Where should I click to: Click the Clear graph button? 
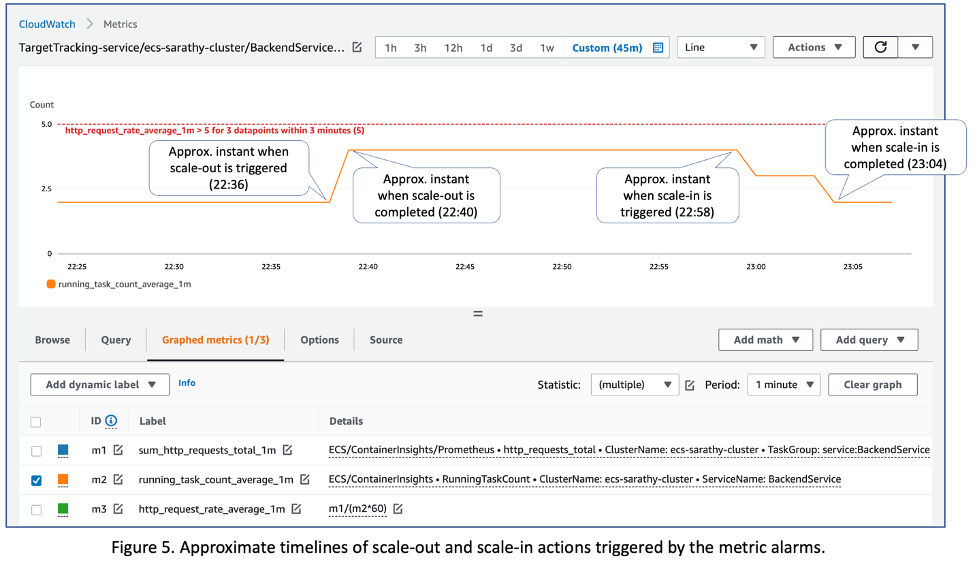[x=872, y=385]
